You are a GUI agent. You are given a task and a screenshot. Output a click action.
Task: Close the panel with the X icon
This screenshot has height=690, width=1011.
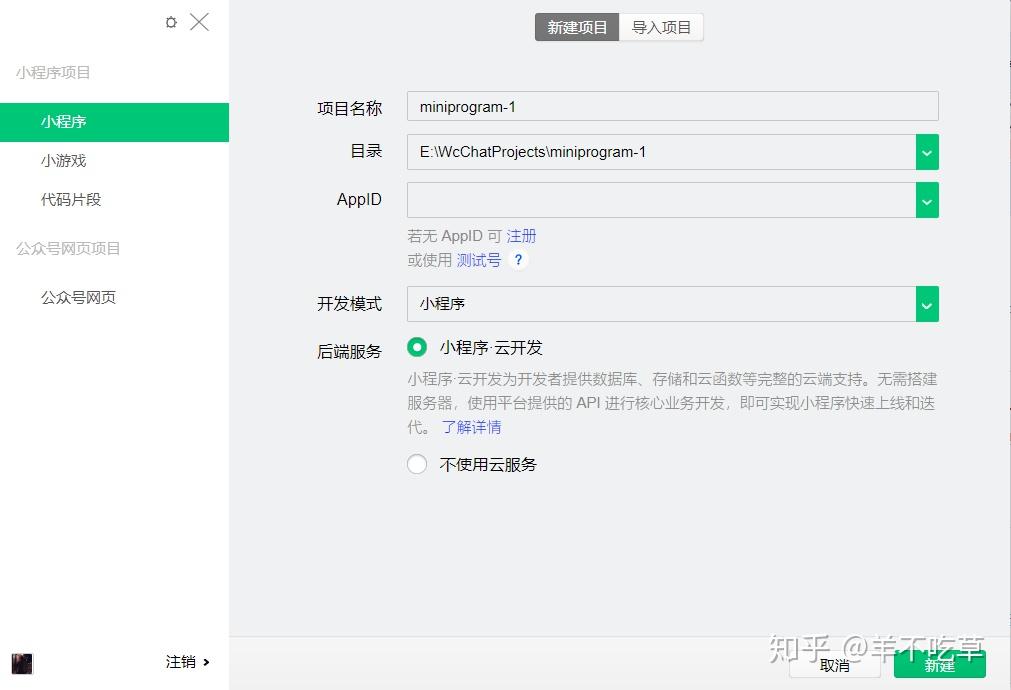[x=199, y=22]
